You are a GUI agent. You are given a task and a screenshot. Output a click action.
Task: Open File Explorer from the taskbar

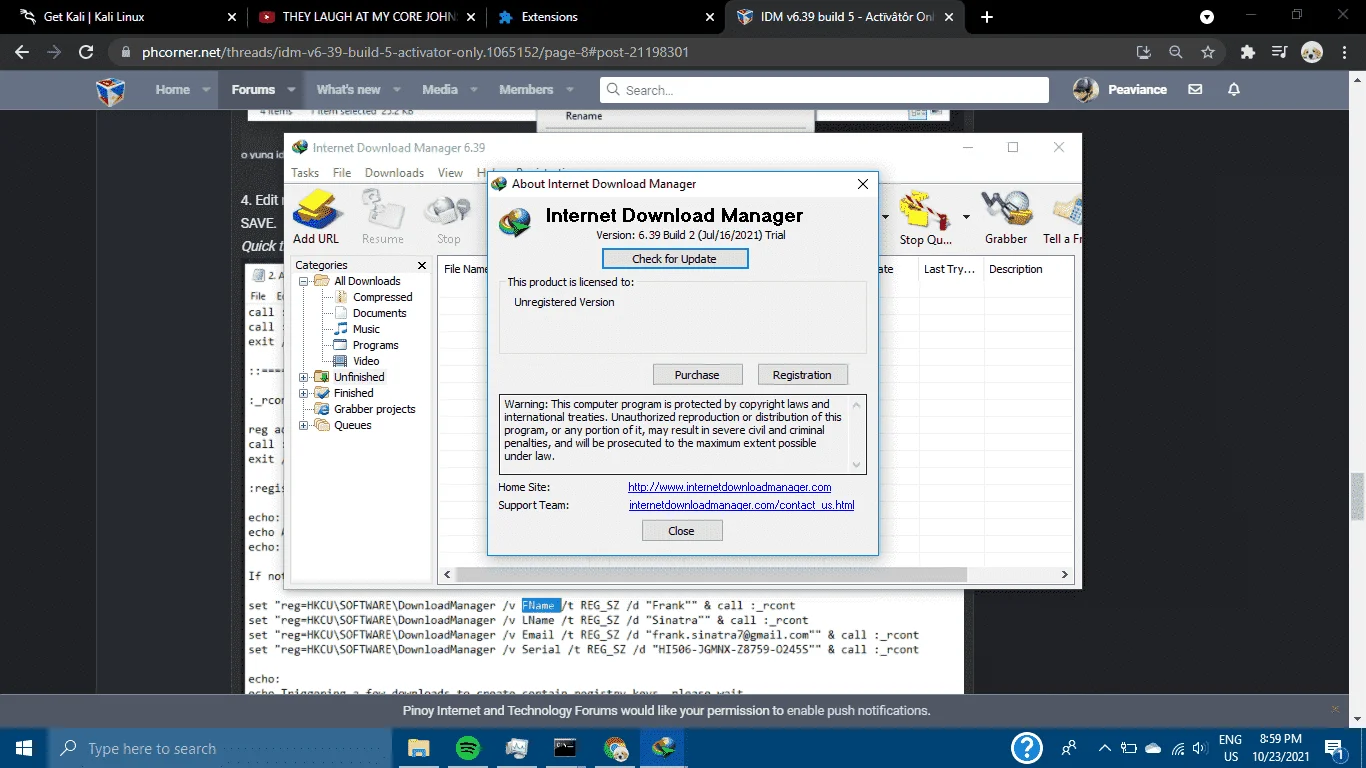(418, 747)
